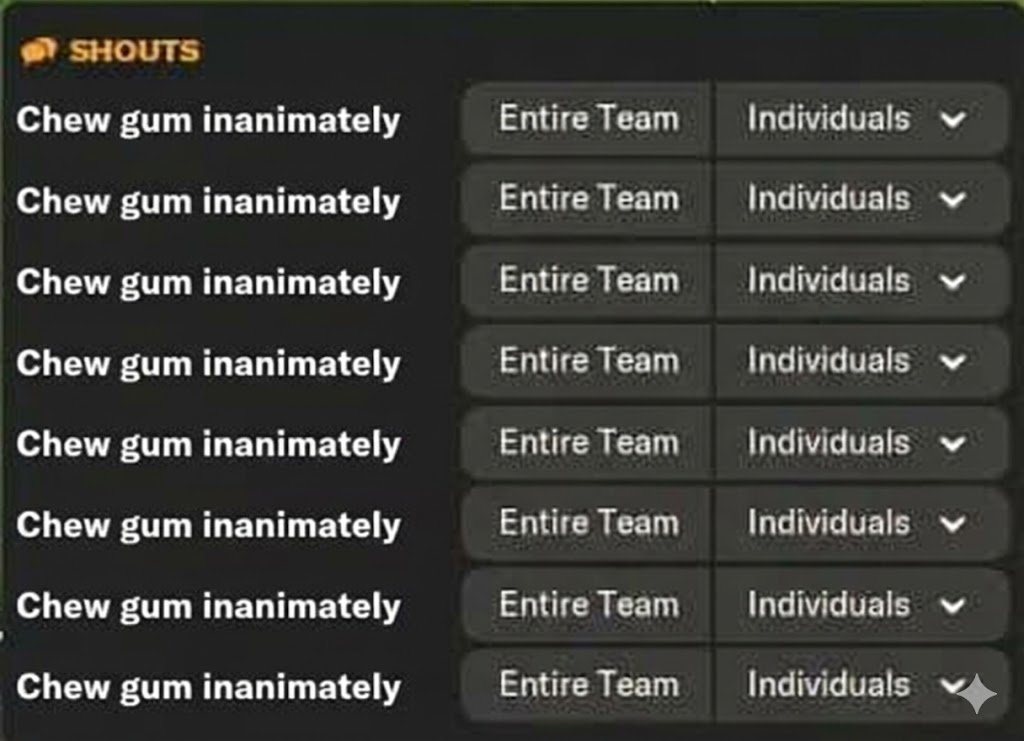
Task: Select Entire Team in the seventh shout row
Action: [588, 604]
